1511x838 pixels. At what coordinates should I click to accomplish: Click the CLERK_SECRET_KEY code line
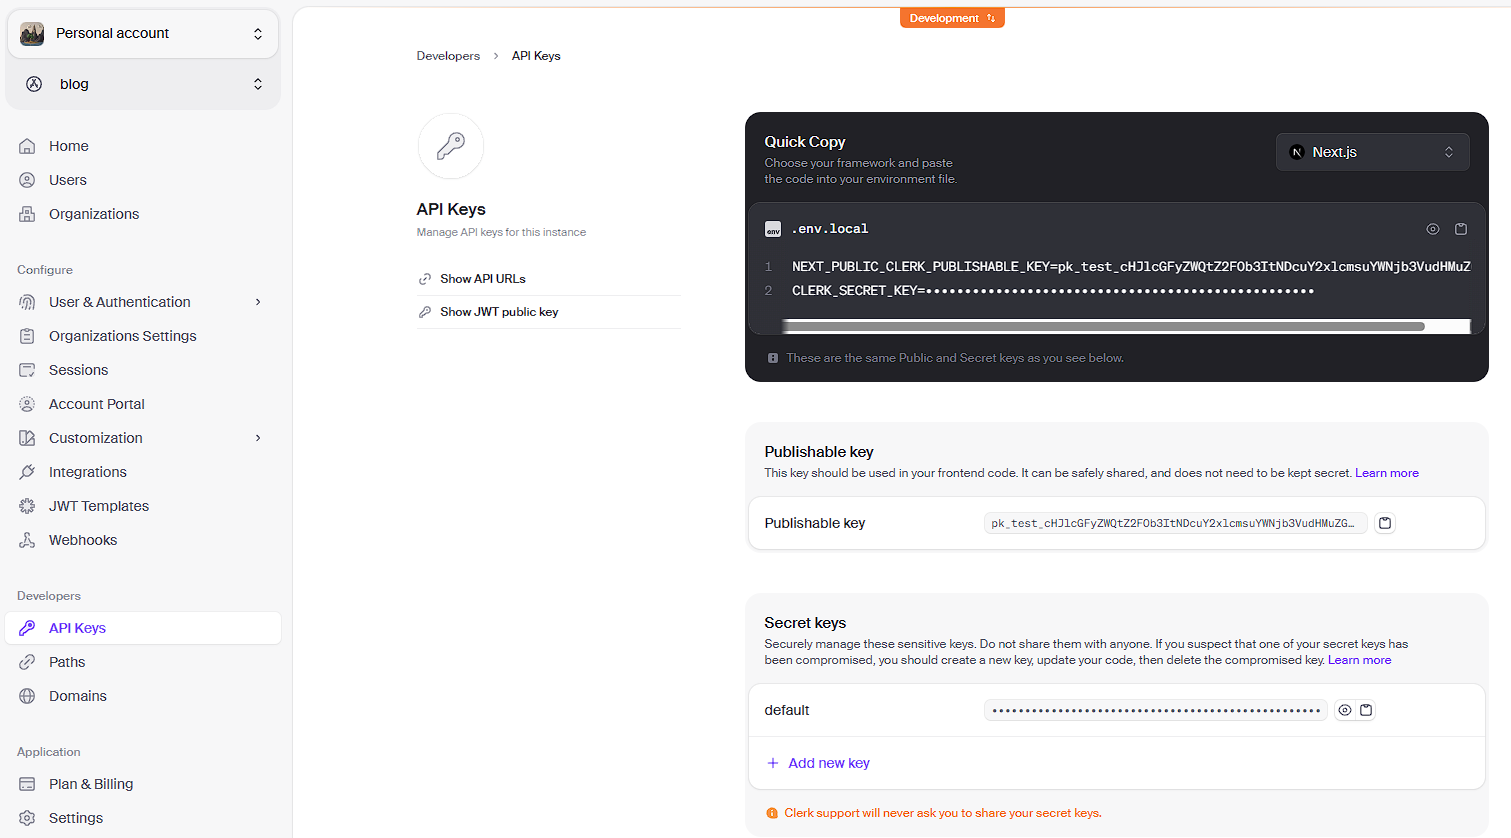1053,291
